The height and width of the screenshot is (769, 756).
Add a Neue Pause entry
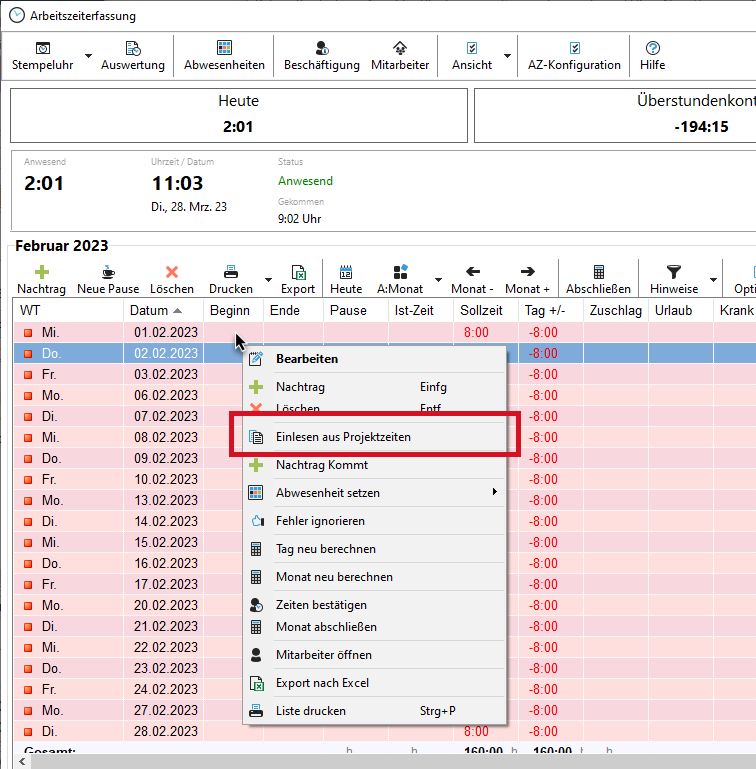click(x=108, y=279)
